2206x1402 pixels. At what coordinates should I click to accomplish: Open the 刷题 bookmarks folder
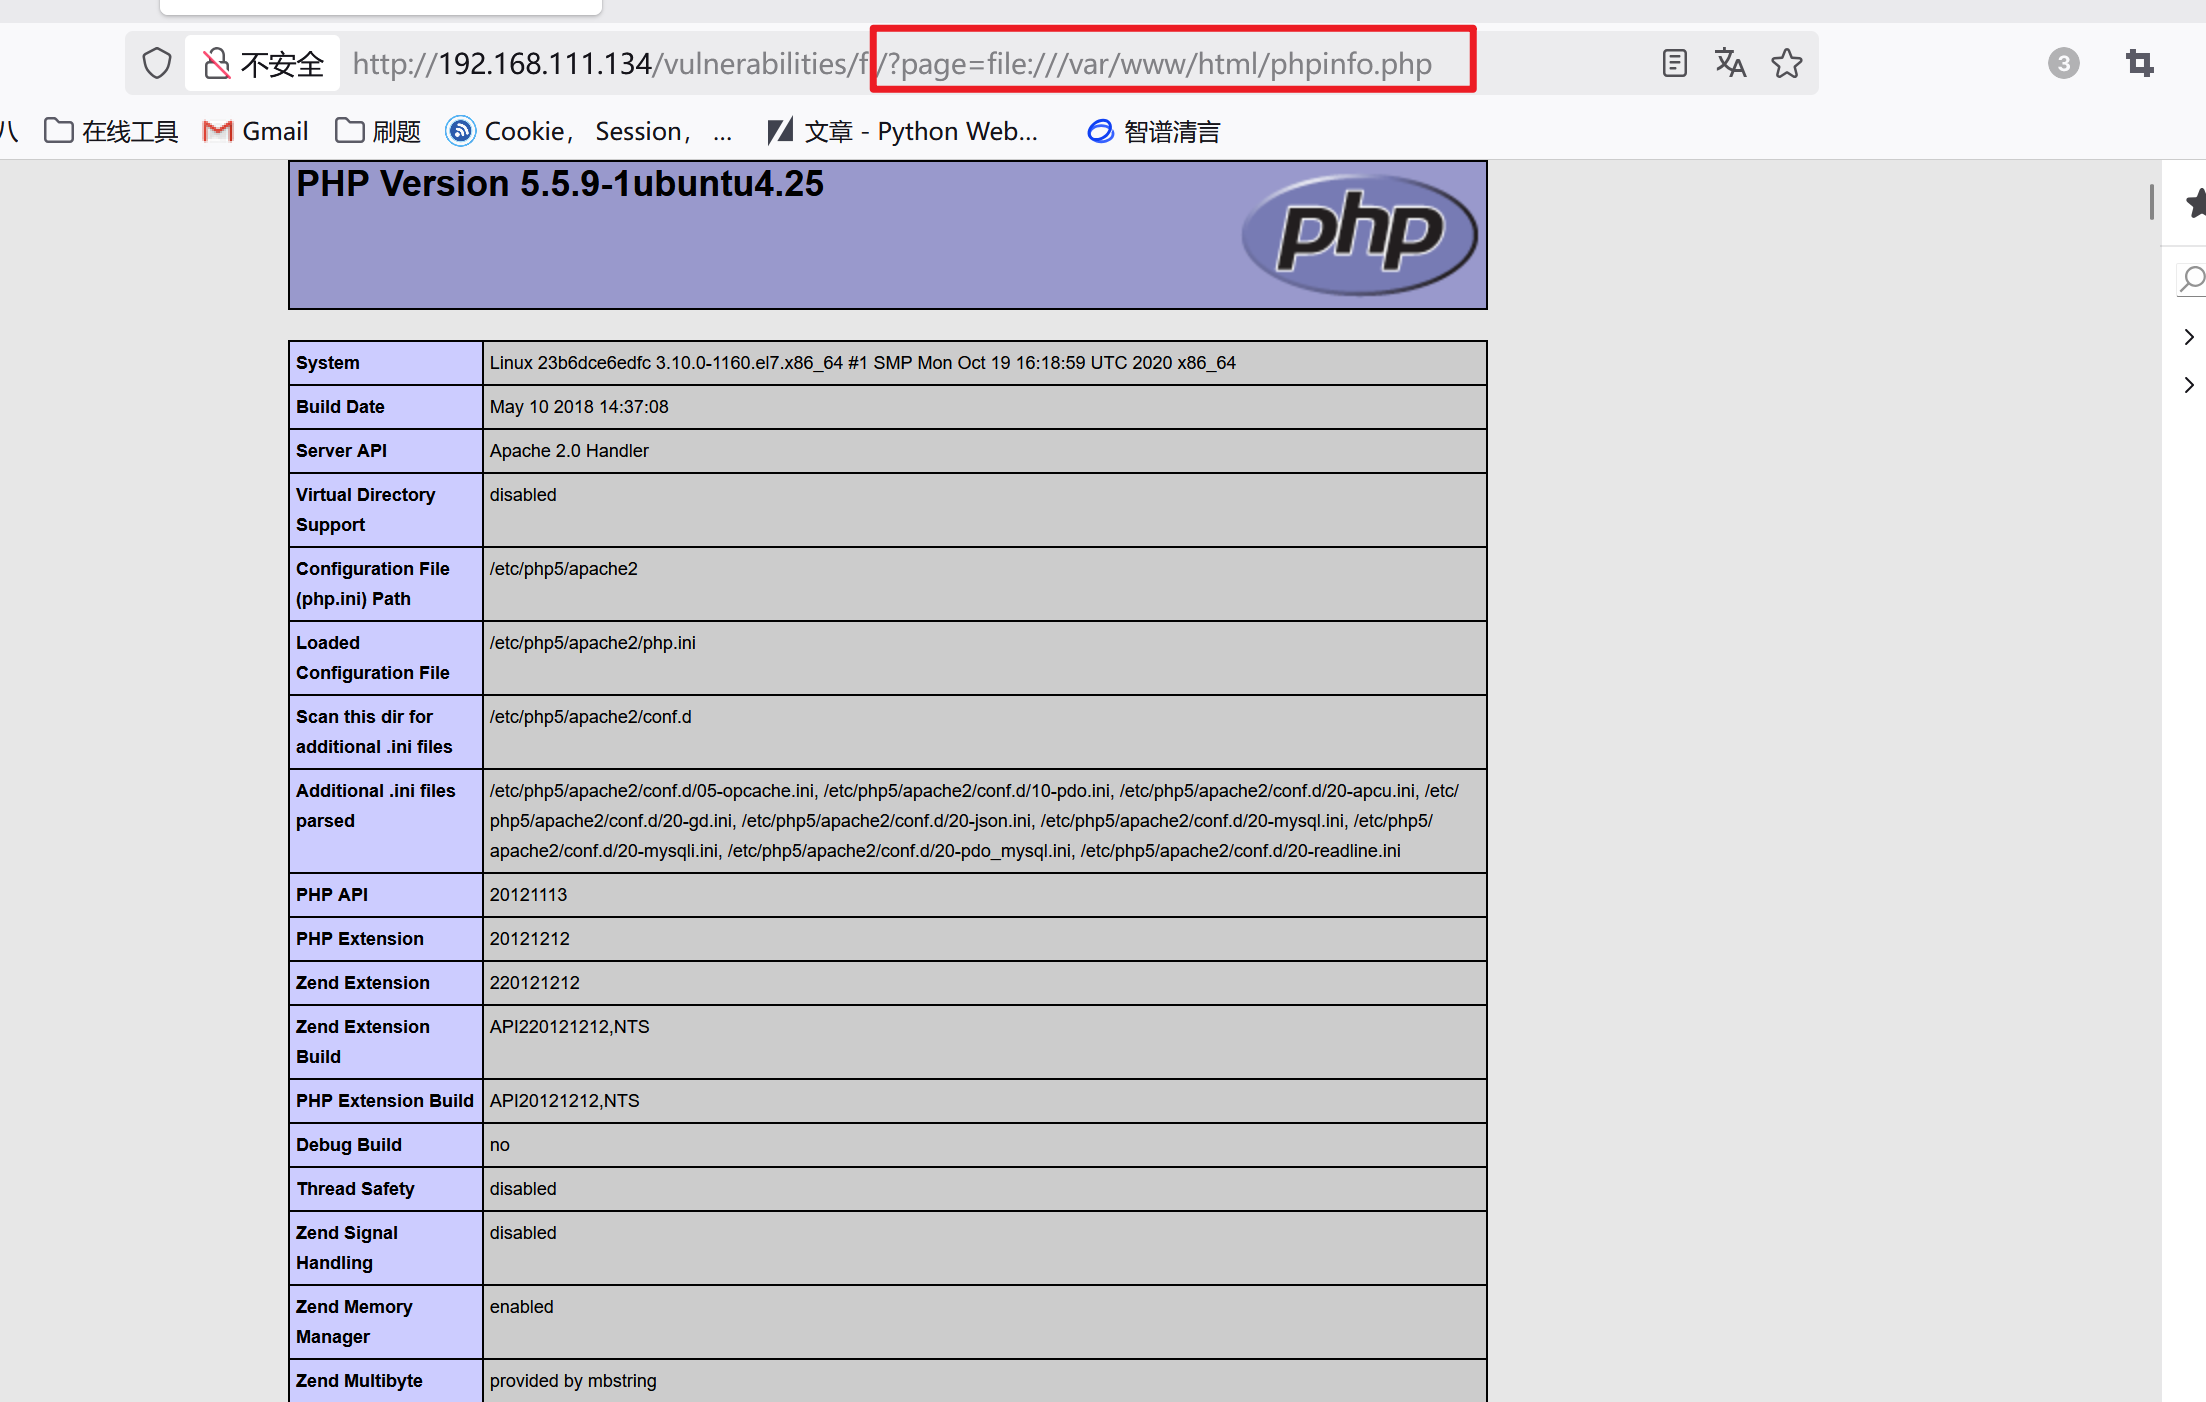(x=378, y=132)
